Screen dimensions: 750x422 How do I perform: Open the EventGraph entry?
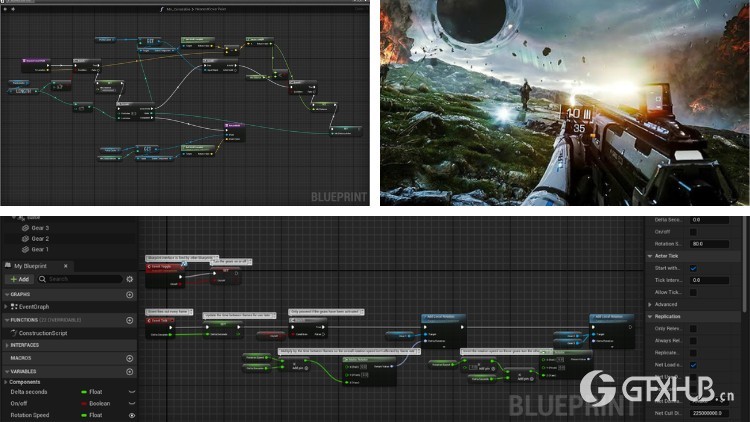(34, 307)
